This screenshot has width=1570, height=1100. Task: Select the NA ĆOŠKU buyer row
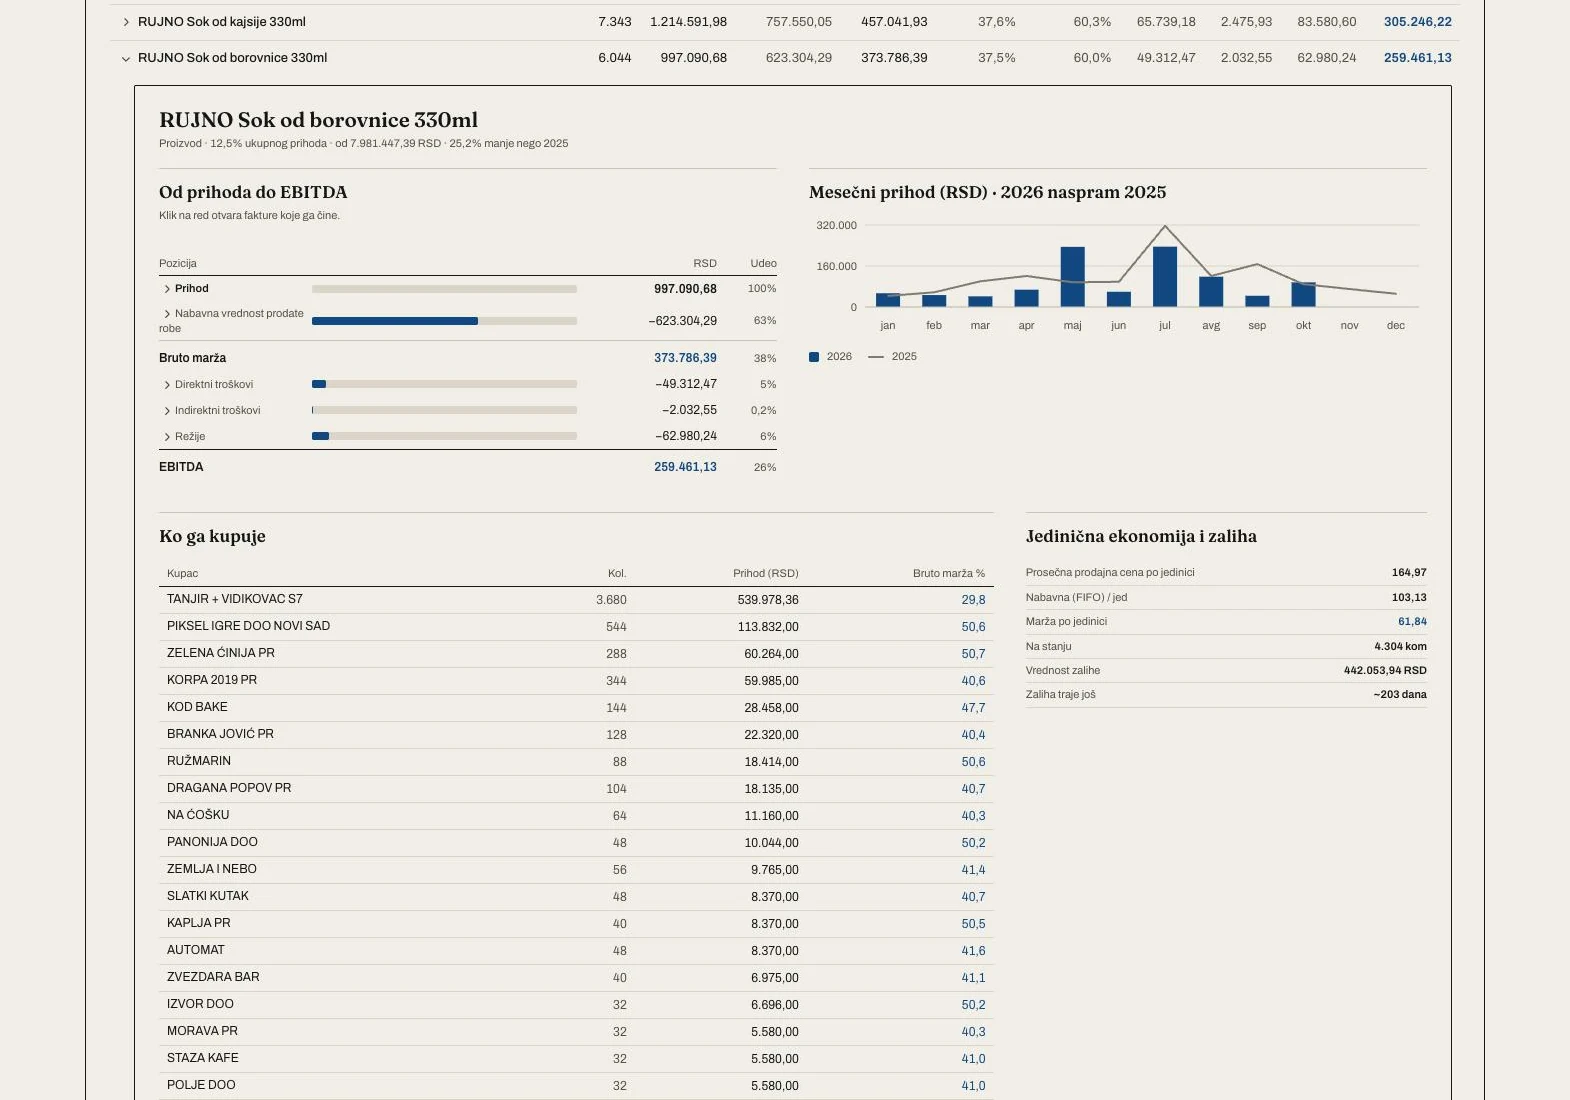(576, 816)
